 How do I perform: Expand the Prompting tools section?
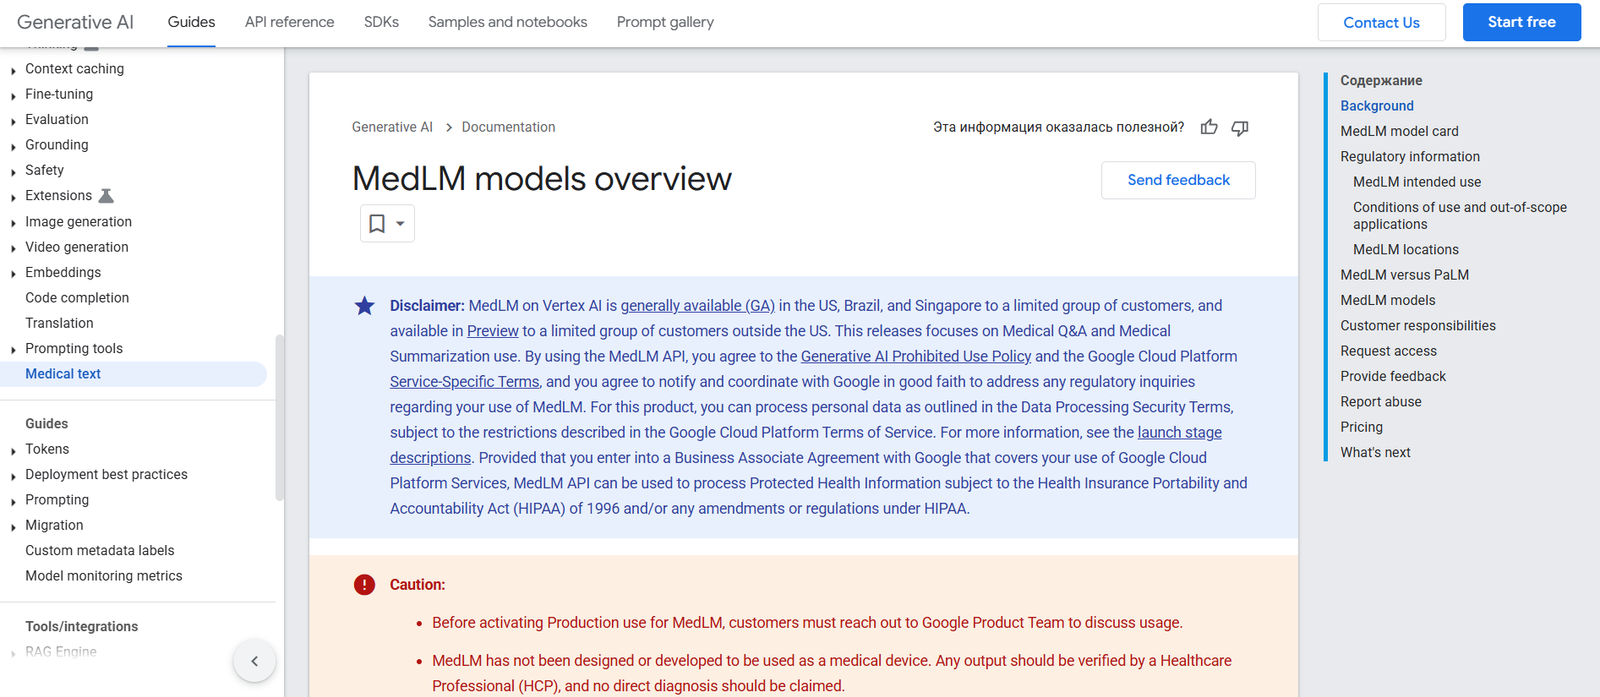point(13,350)
